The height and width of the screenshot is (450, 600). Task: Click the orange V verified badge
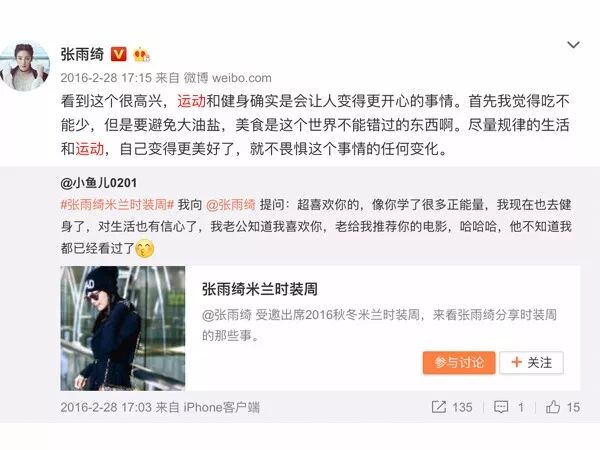click(x=119, y=54)
